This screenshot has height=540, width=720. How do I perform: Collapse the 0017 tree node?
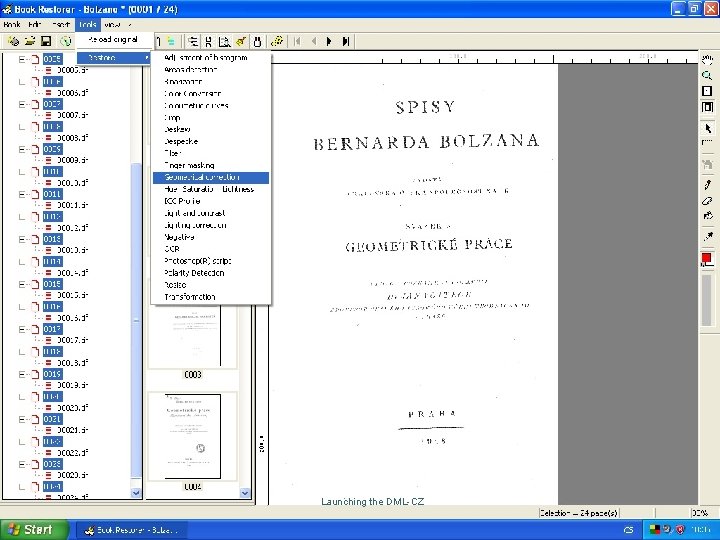point(22,329)
